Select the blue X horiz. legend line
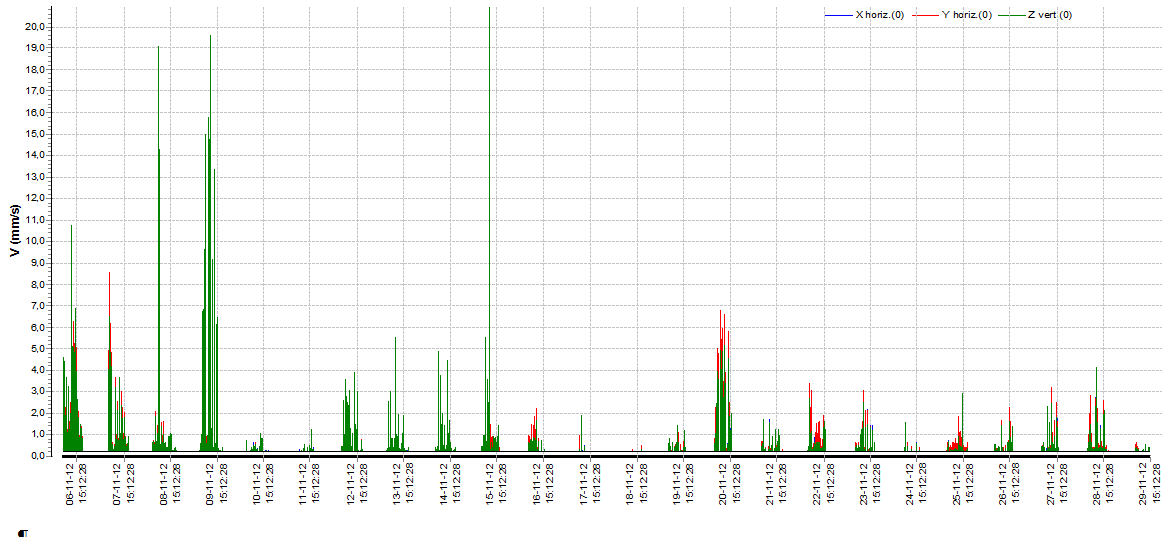The height and width of the screenshot is (537, 1173). point(838,15)
